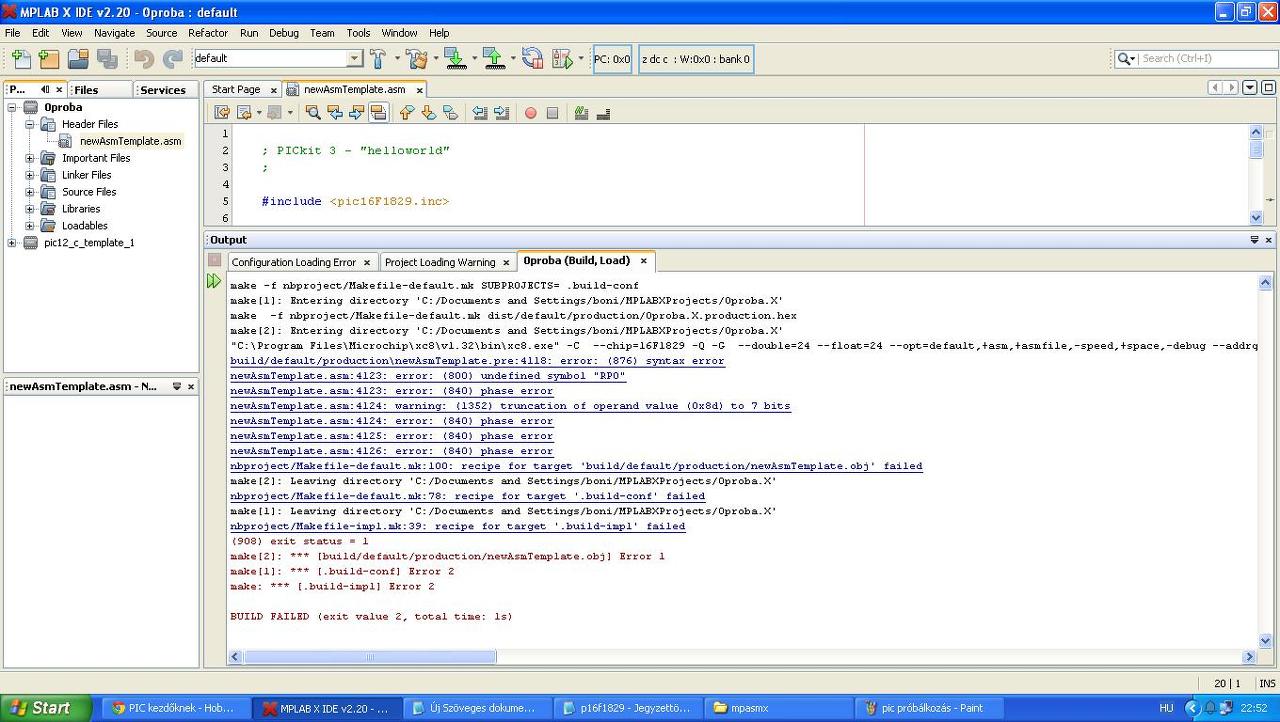Re-run the build with green arrows icon
The height and width of the screenshot is (722, 1280).
(214, 282)
